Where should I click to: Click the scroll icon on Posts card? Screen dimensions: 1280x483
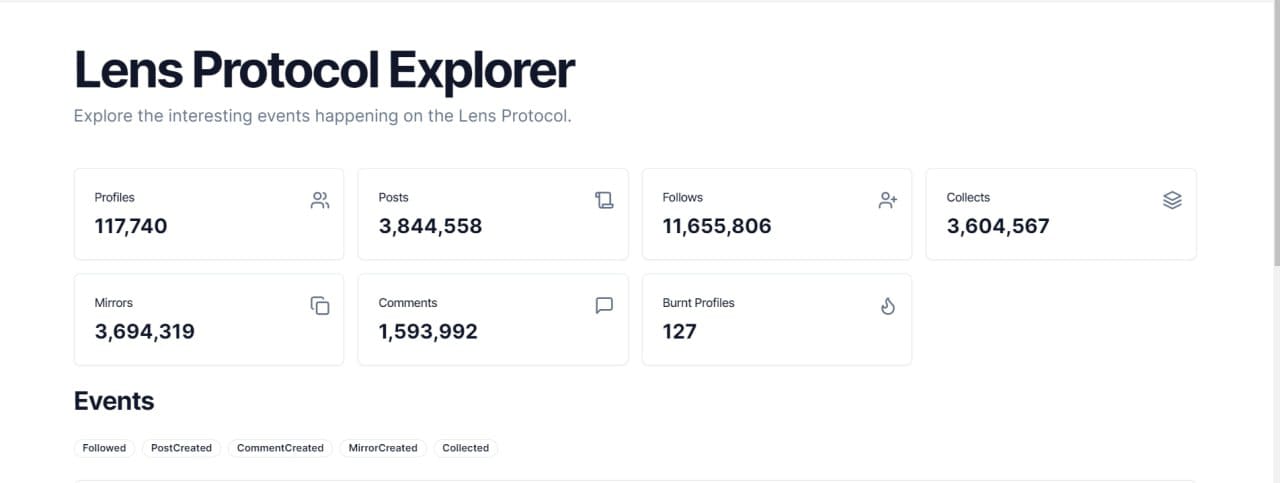click(604, 200)
